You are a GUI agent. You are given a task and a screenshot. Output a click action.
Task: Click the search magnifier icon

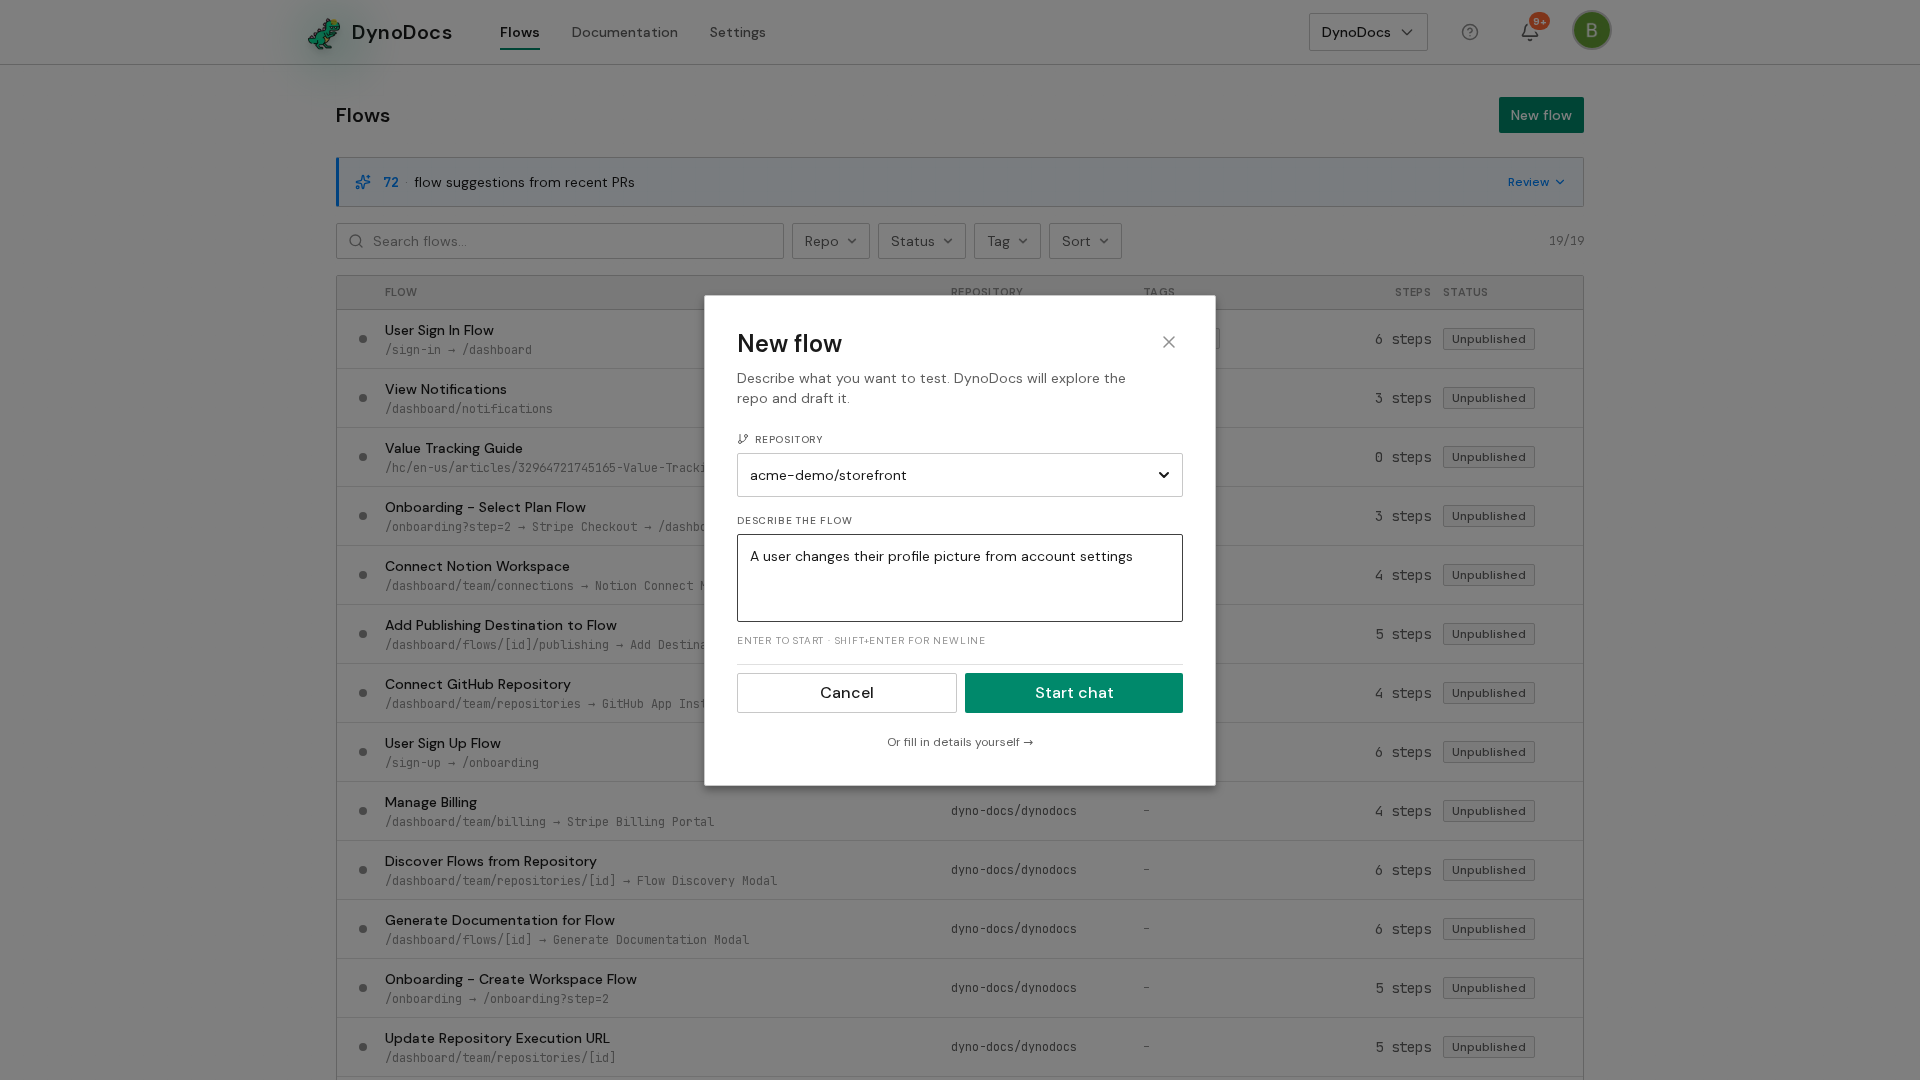(x=356, y=241)
